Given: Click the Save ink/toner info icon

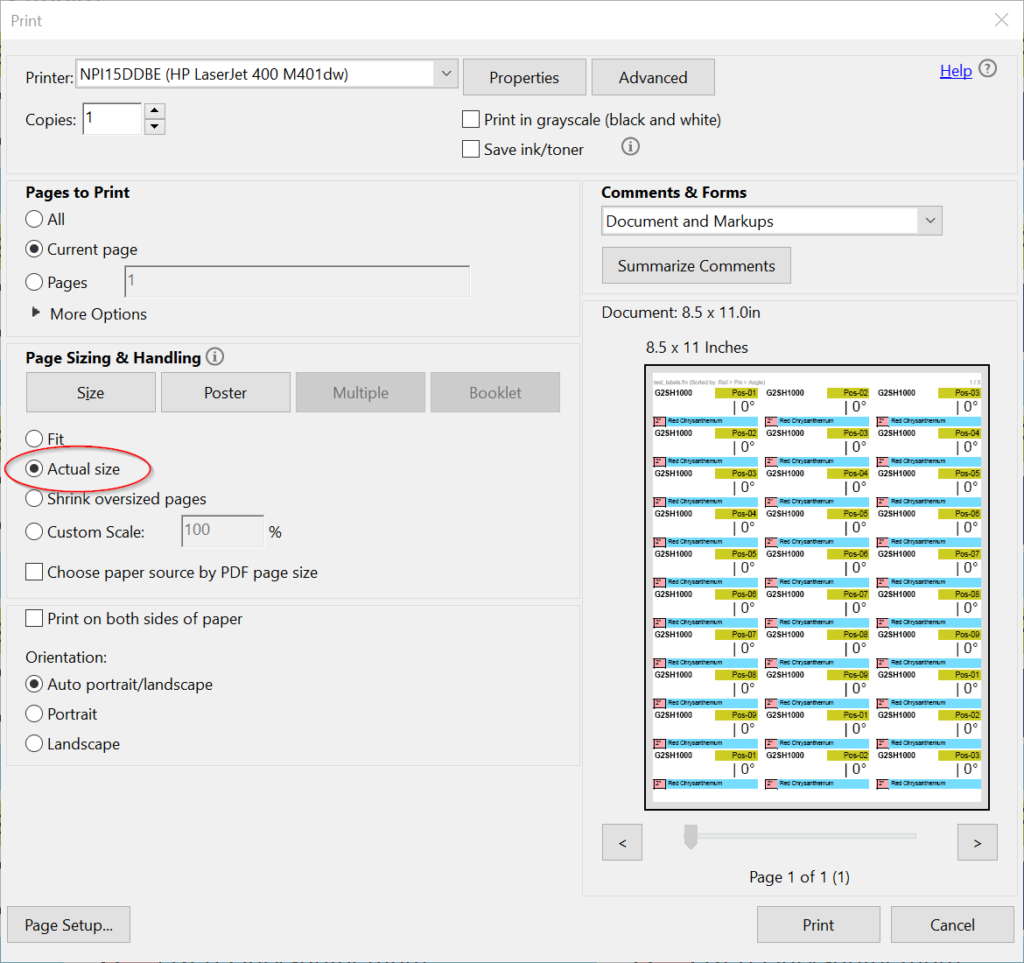Looking at the screenshot, I should [630, 147].
